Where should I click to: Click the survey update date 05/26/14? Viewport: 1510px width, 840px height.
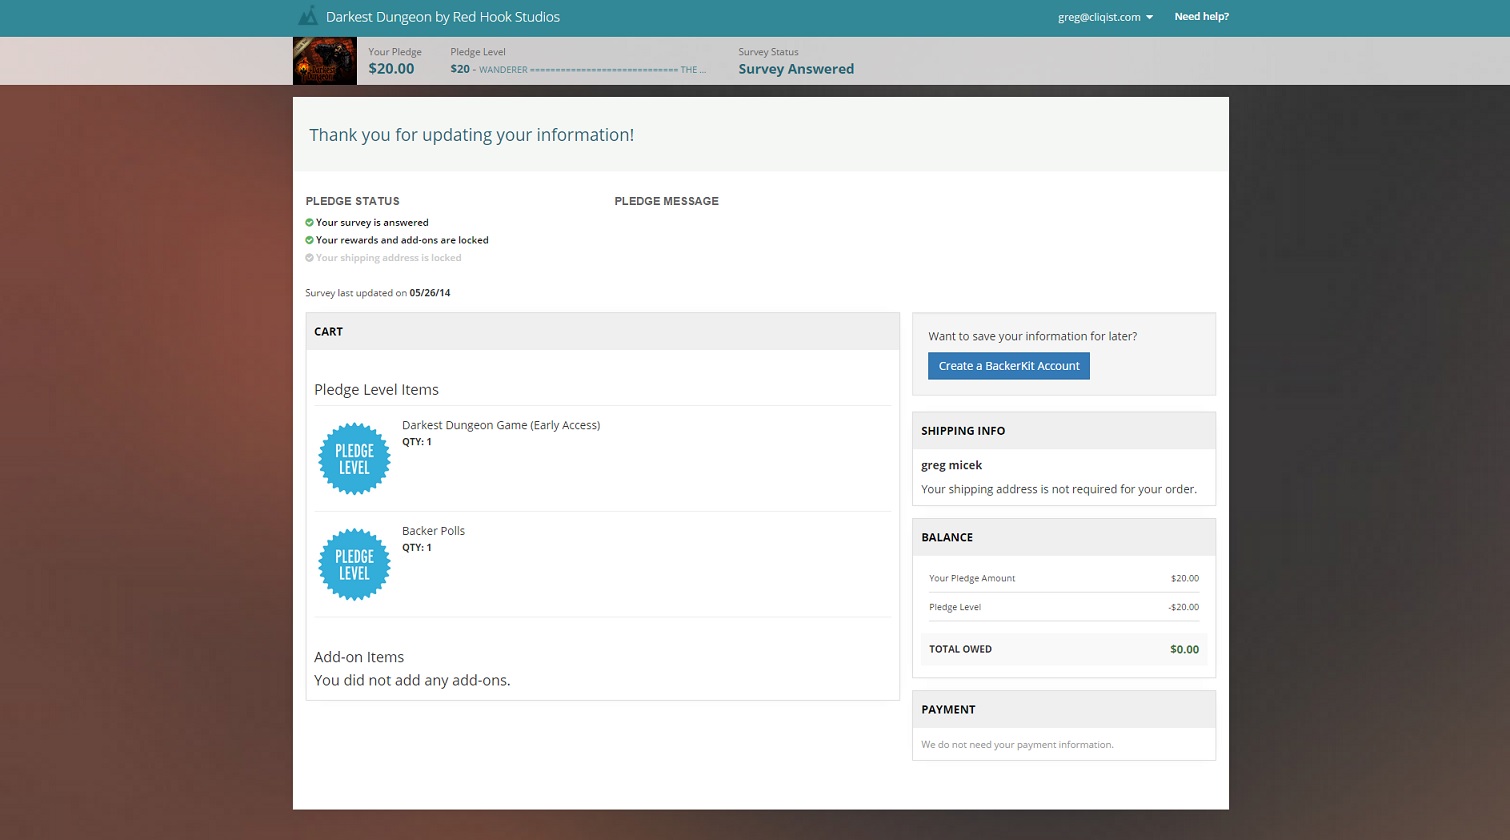coord(430,292)
